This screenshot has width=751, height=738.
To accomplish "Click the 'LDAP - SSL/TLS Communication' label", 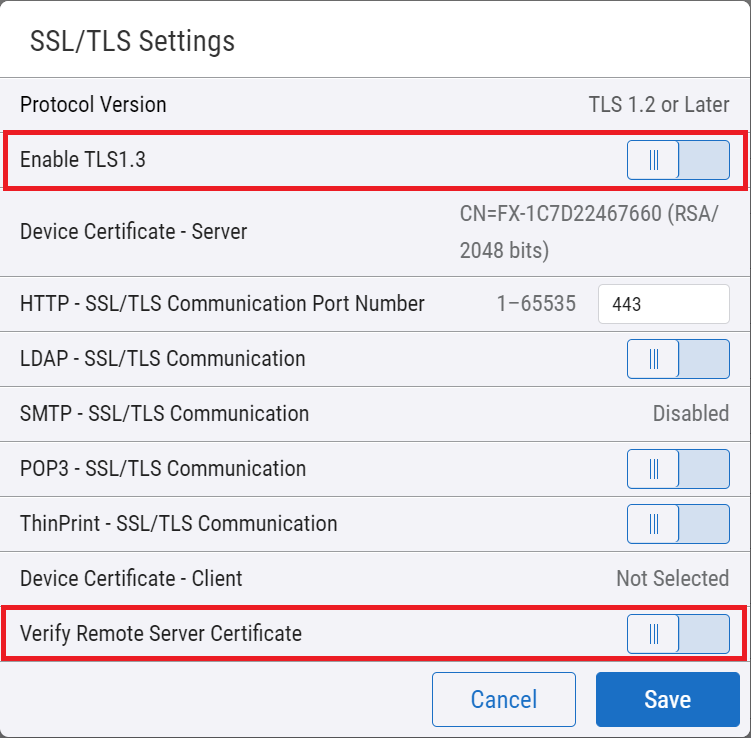I will pos(163,359).
